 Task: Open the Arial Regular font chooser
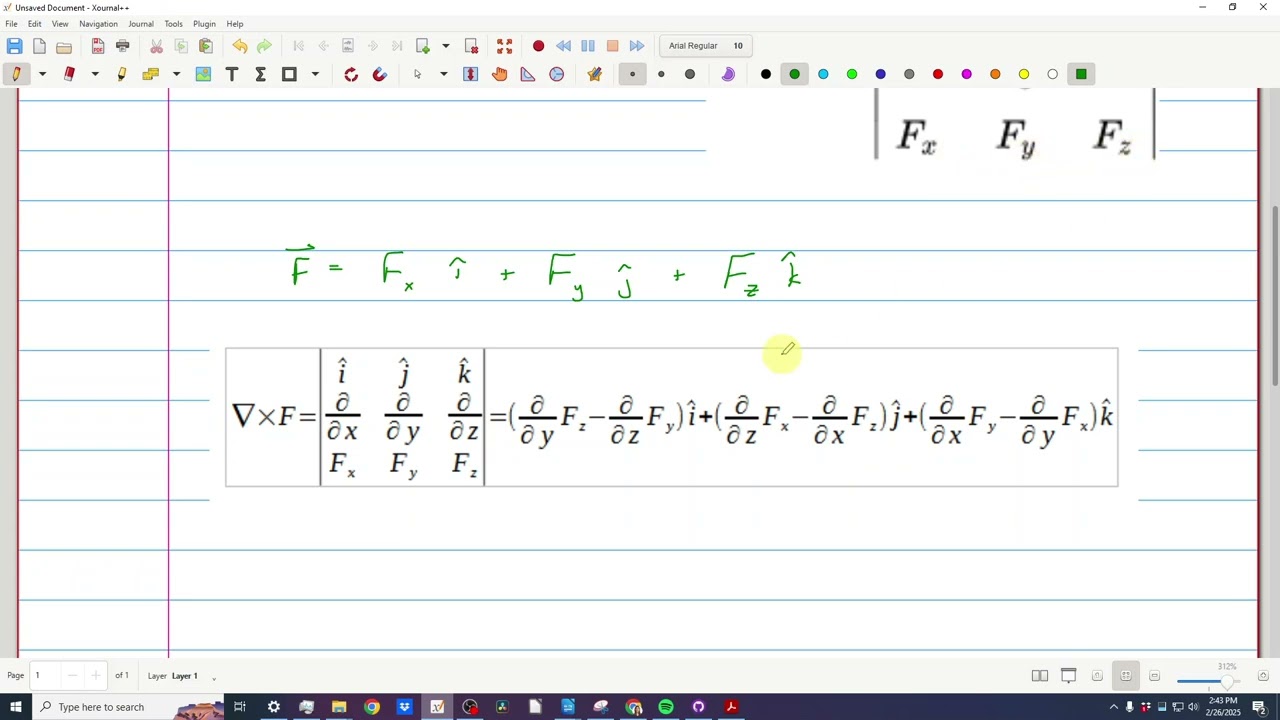pos(706,46)
